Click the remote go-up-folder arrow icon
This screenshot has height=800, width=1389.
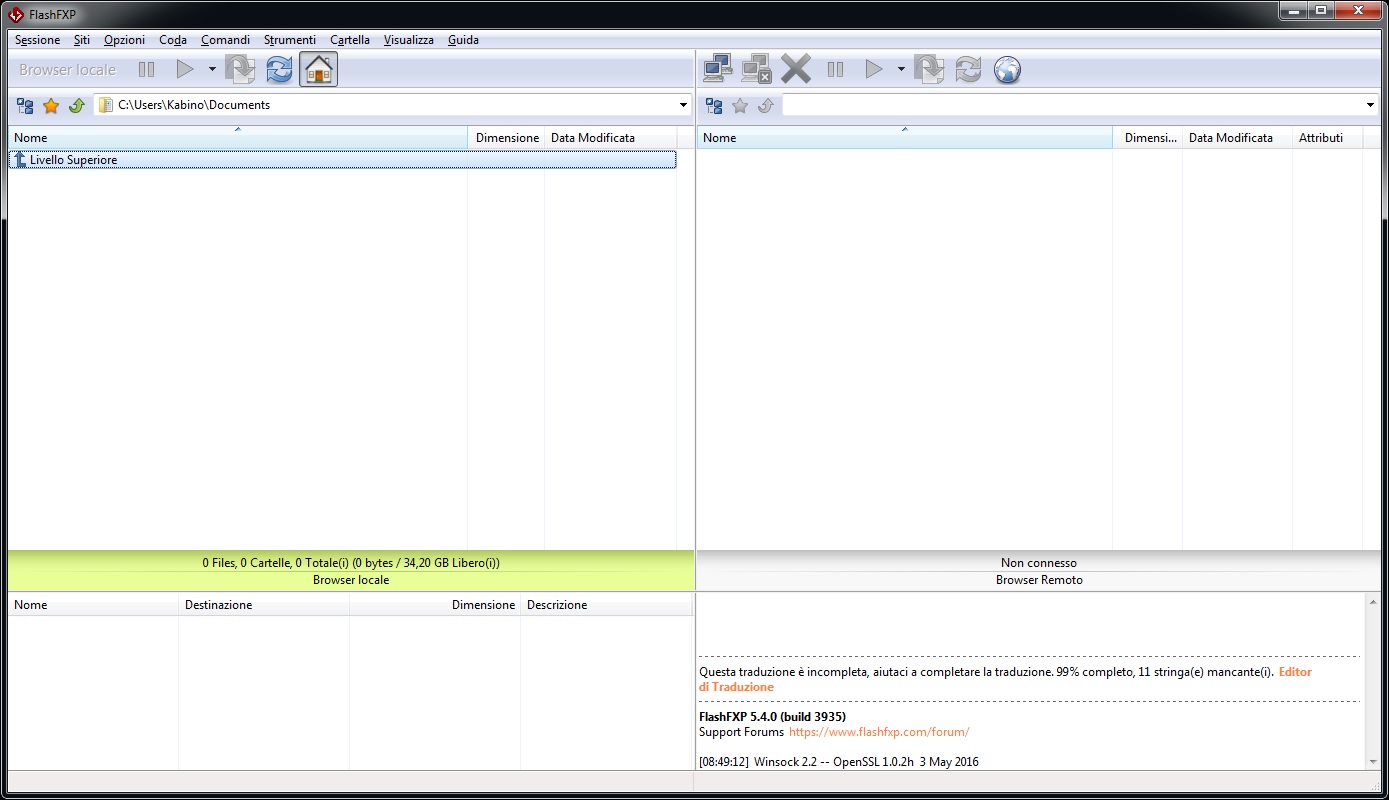[765, 105]
